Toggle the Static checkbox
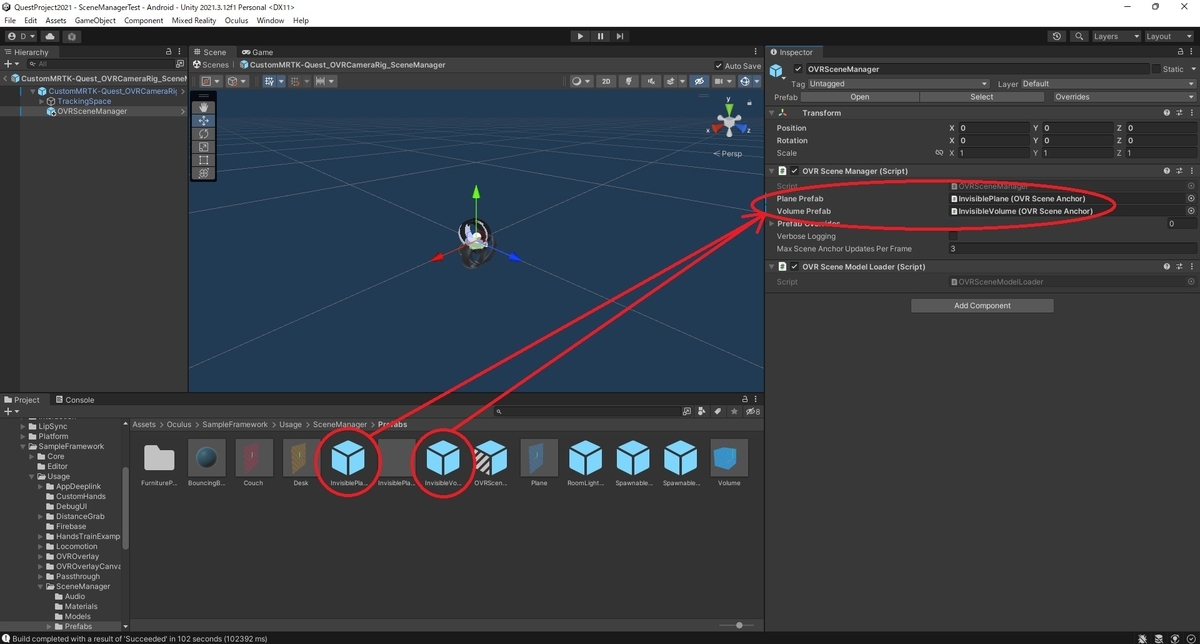The image size is (1200, 644). 1157,69
